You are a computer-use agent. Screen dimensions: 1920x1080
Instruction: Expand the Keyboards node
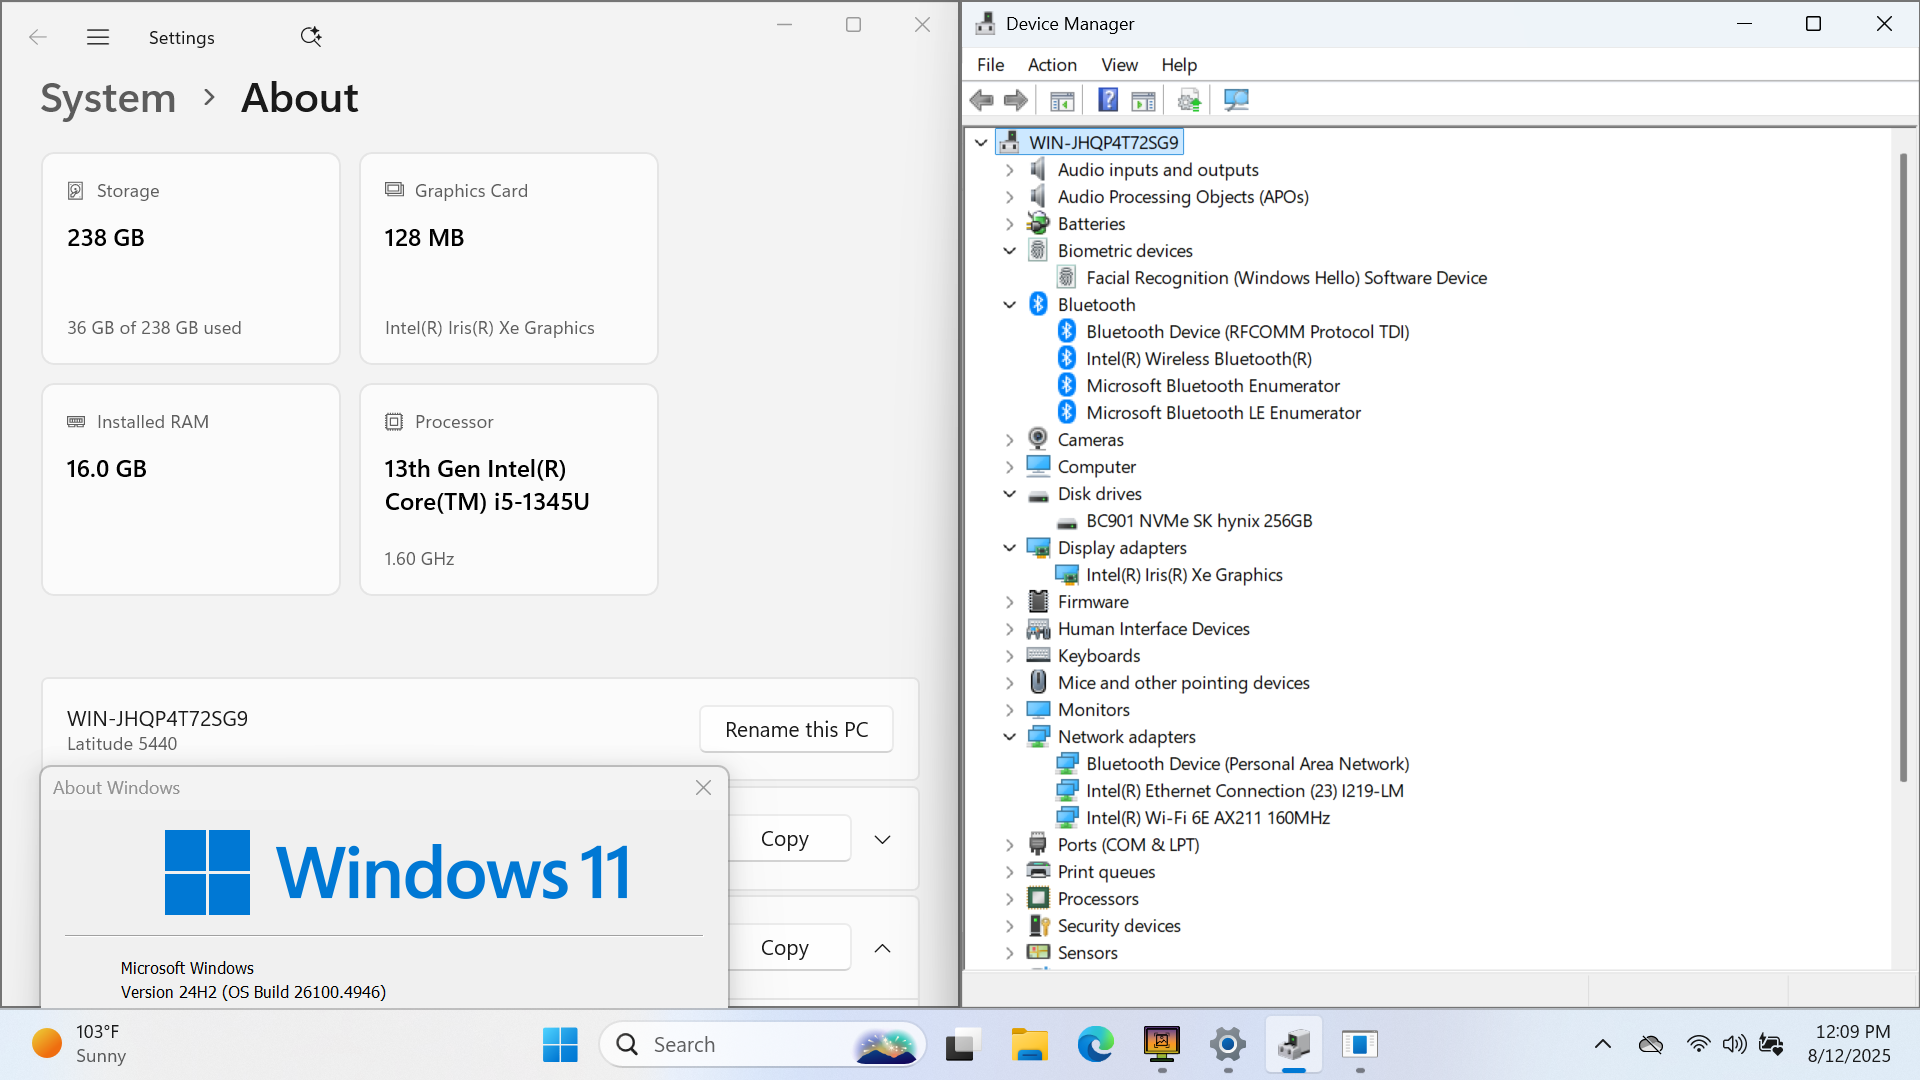point(1010,656)
